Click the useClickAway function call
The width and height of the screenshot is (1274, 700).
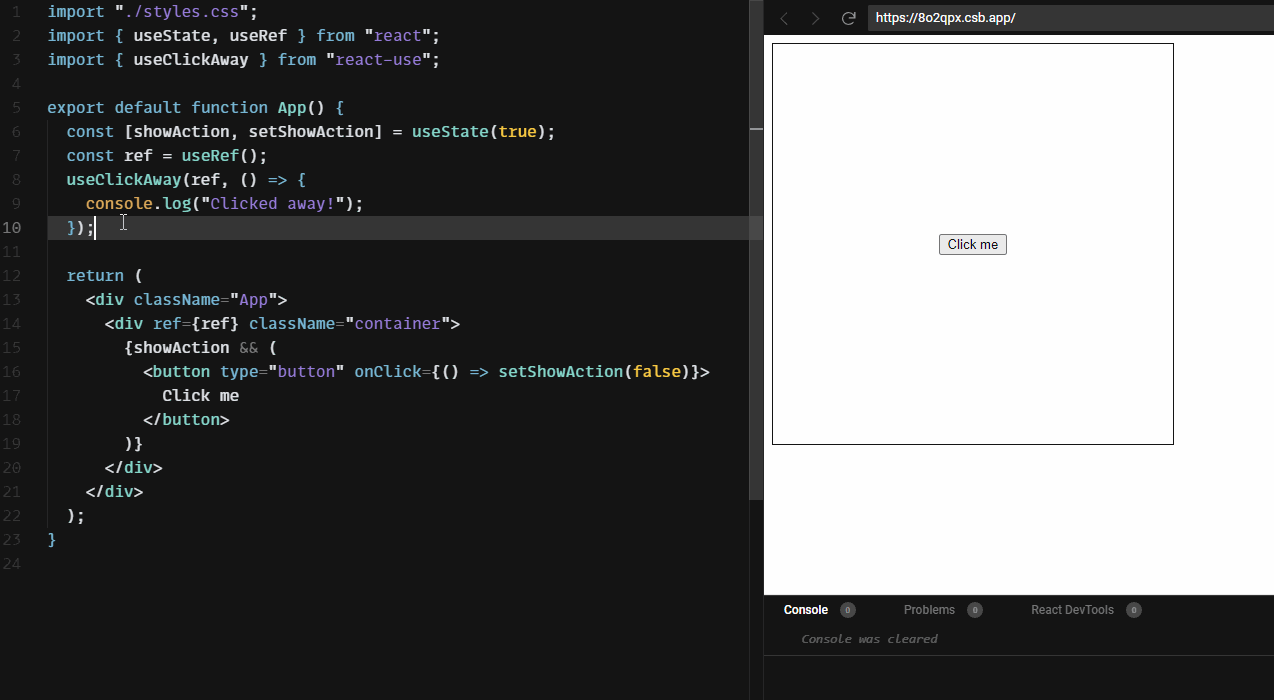click(x=123, y=179)
